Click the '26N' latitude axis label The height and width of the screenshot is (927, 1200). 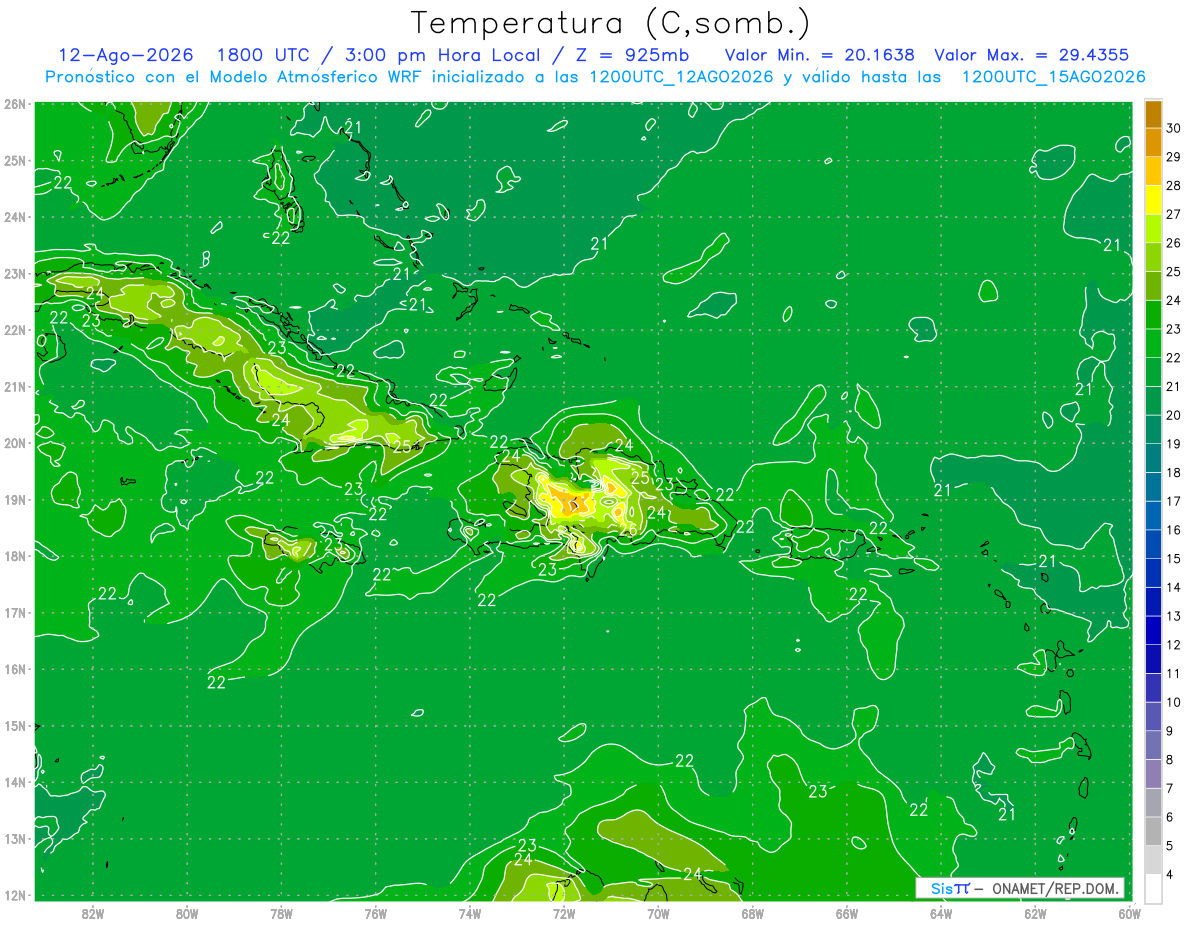pyautogui.click(x=15, y=104)
